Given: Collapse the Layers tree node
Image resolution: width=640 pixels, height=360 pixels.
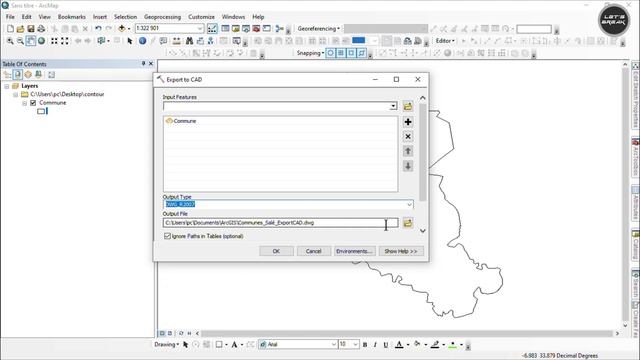Looking at the screenshot, I should click(x=7, y=86).
